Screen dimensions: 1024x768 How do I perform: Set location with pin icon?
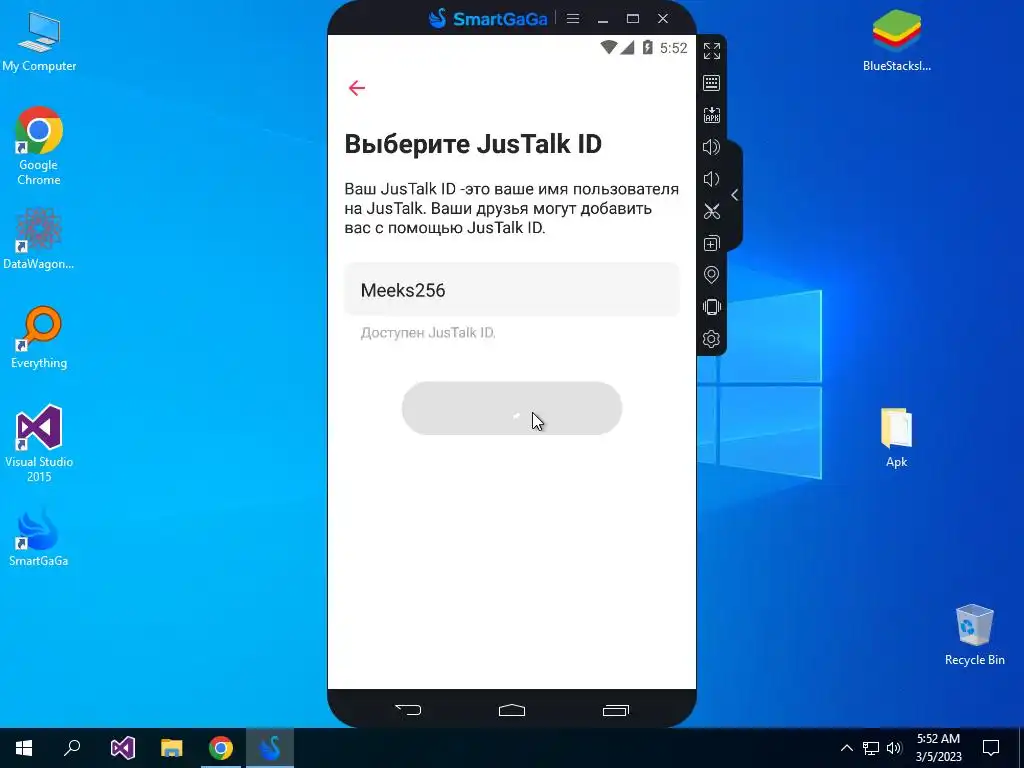click(711, 275)
